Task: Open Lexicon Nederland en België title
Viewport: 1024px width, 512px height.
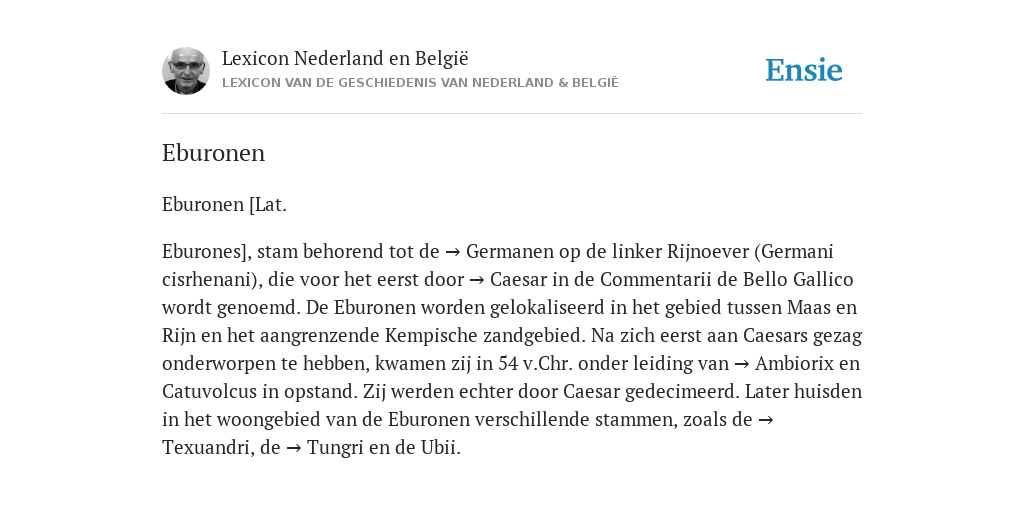Action: 345,58
